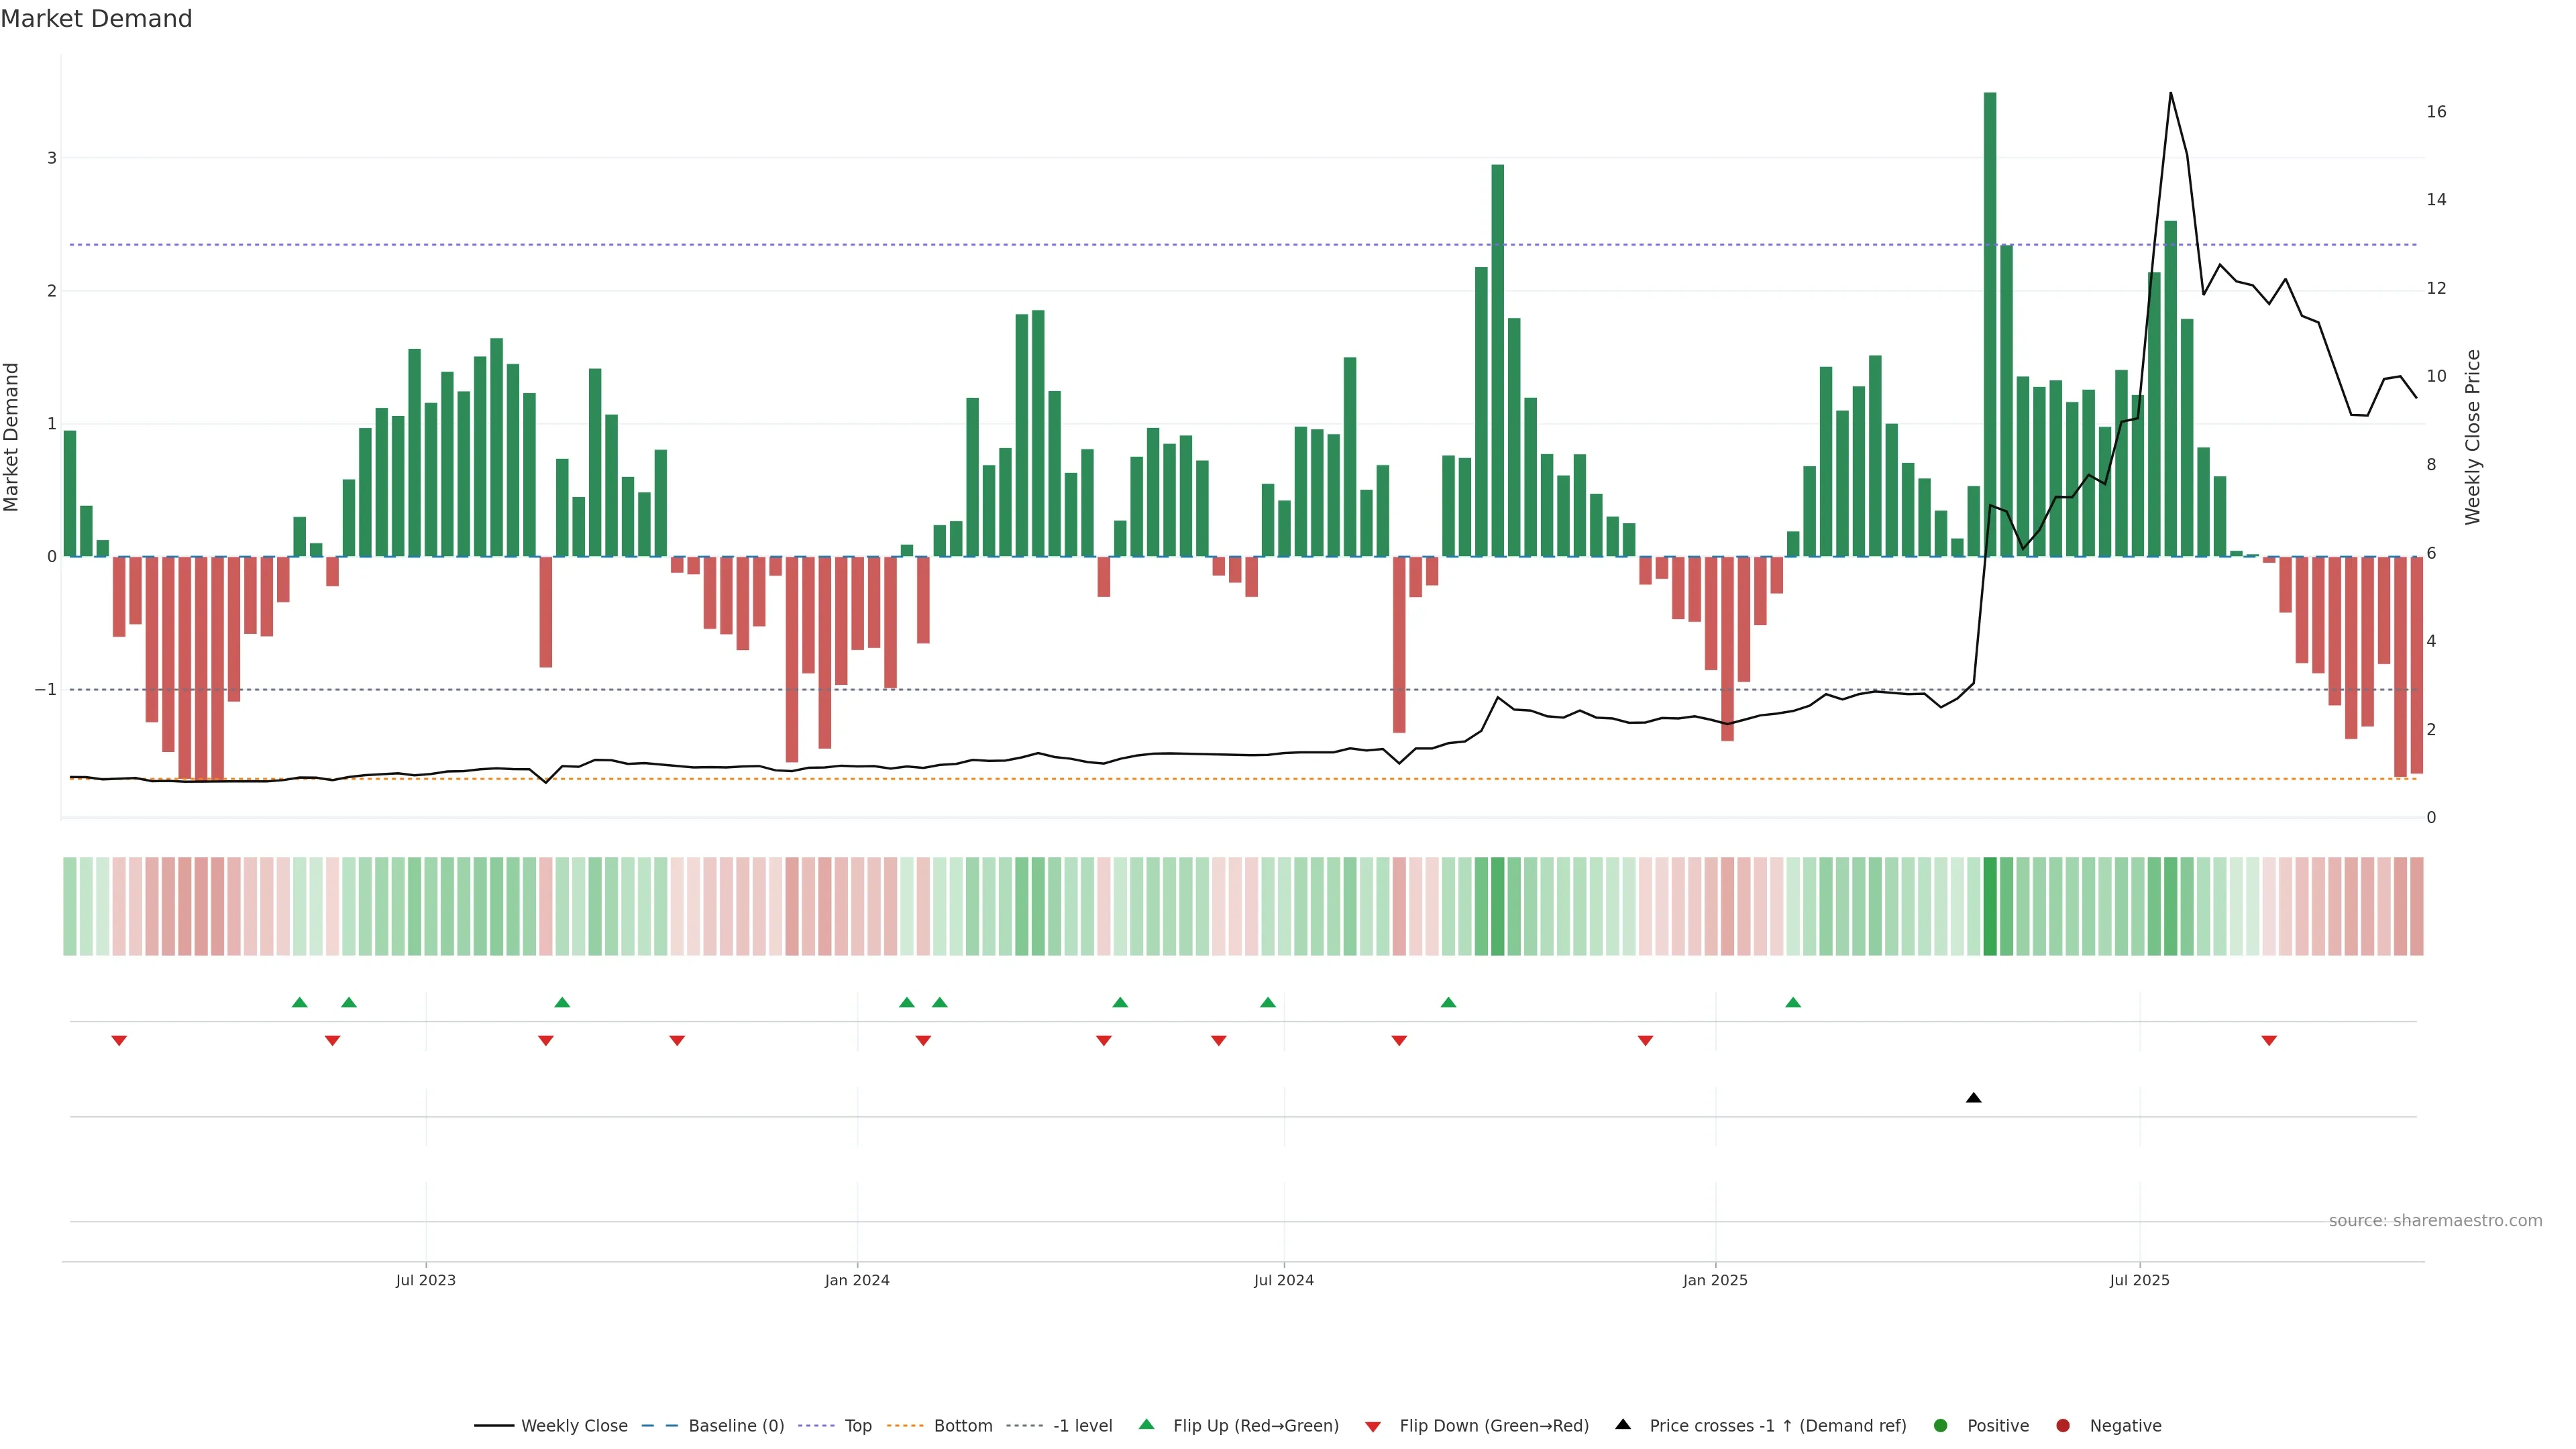
Task: Click the green Flip Up legend triangle
Action: pyautogui.click(x=1147, y=1424)
